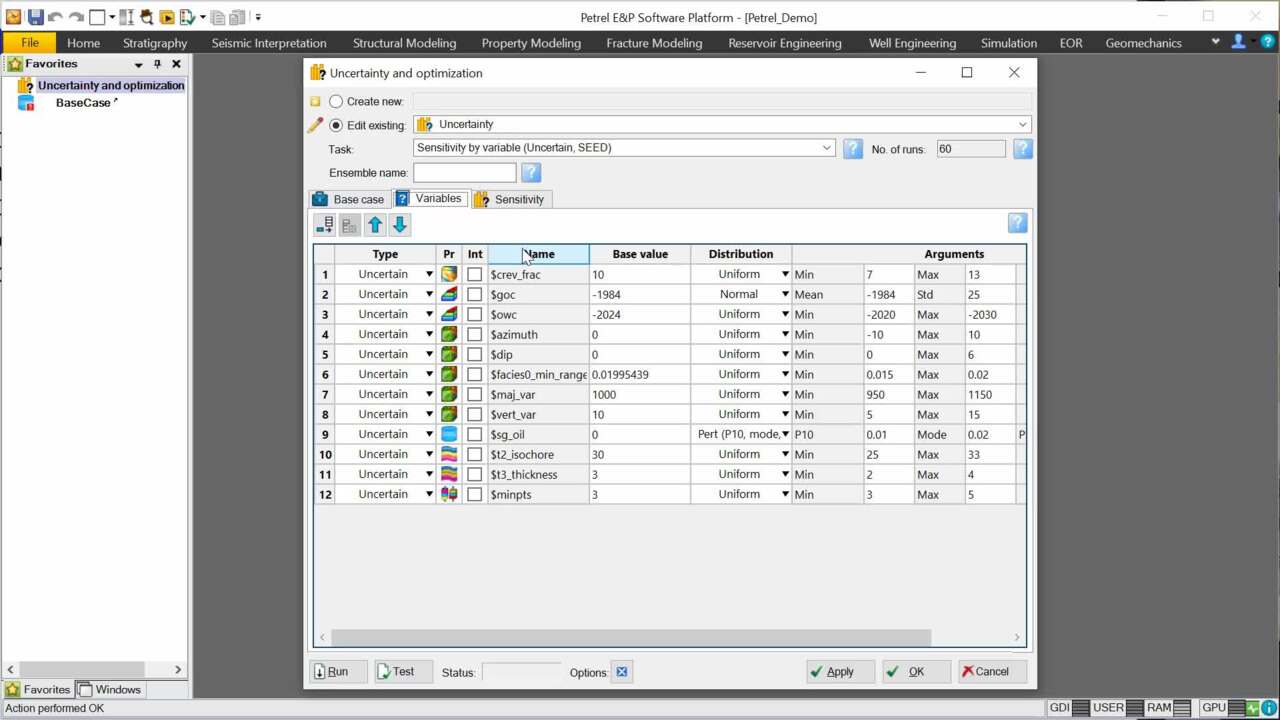Viewport: 1280px width, 720px height.
Task: Switch to the Sensitivity tab
Action: click(510, 199)
